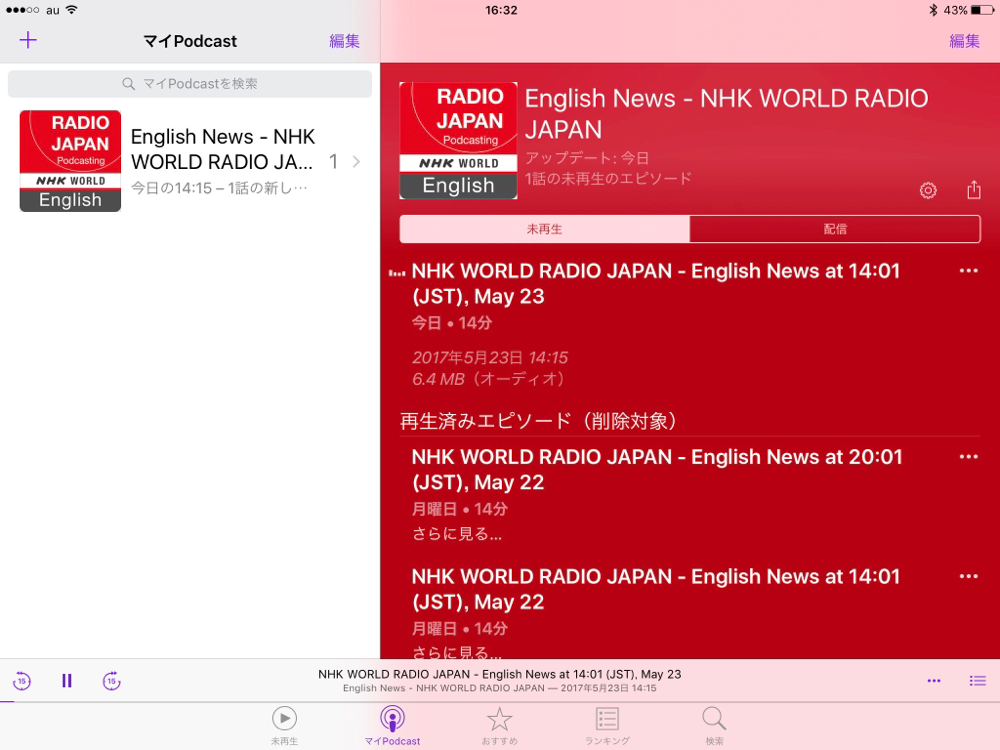Tap the plus icon to add a podcast
This screenshot has width=1000, height=750.
(x=28, y=40)
